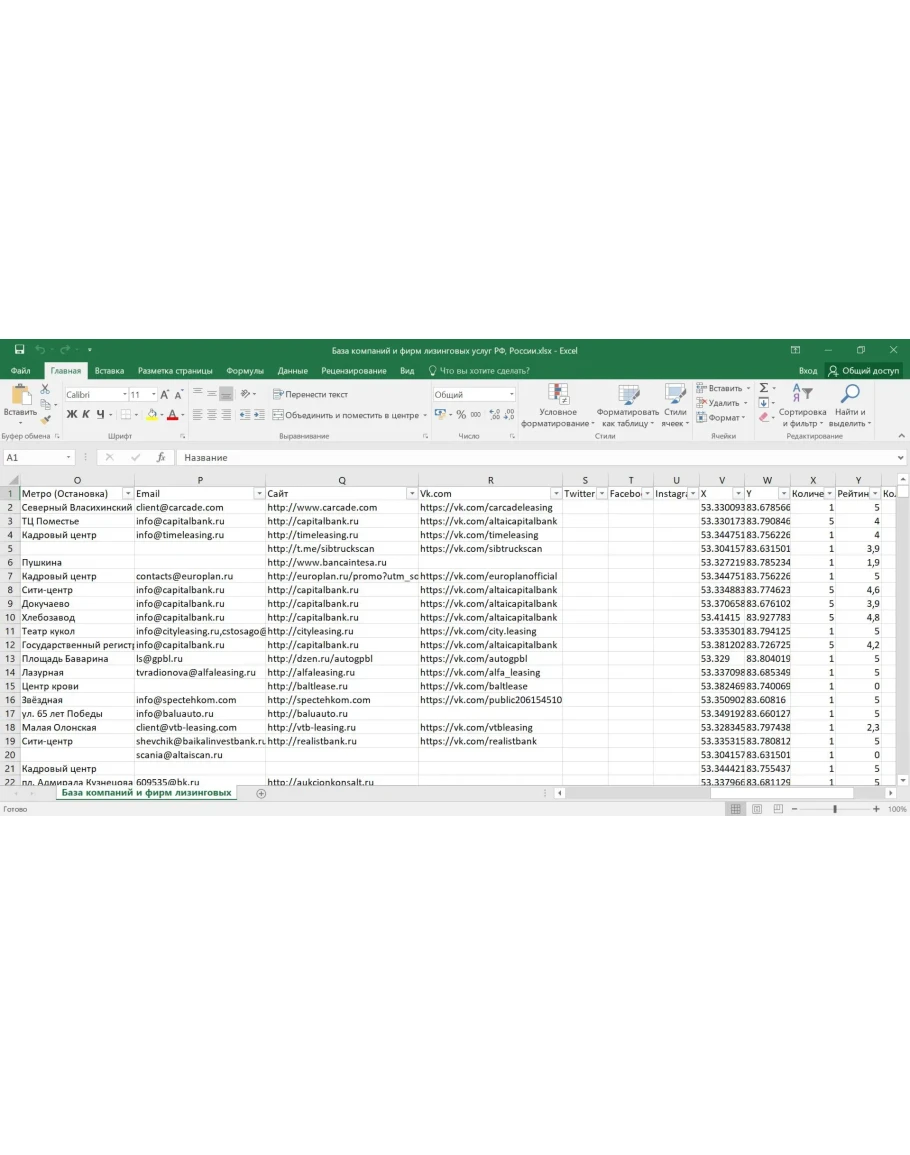The image size is (910, 1155).
Task: Click Удалить cells button
Action: tap(718, 403)
